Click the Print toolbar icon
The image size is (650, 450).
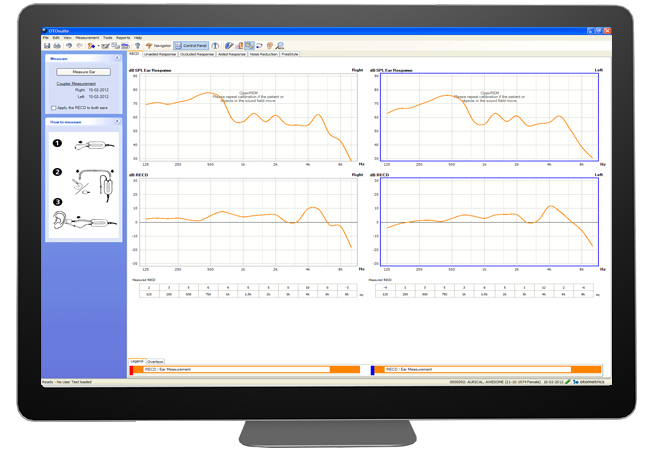(57, 46)
